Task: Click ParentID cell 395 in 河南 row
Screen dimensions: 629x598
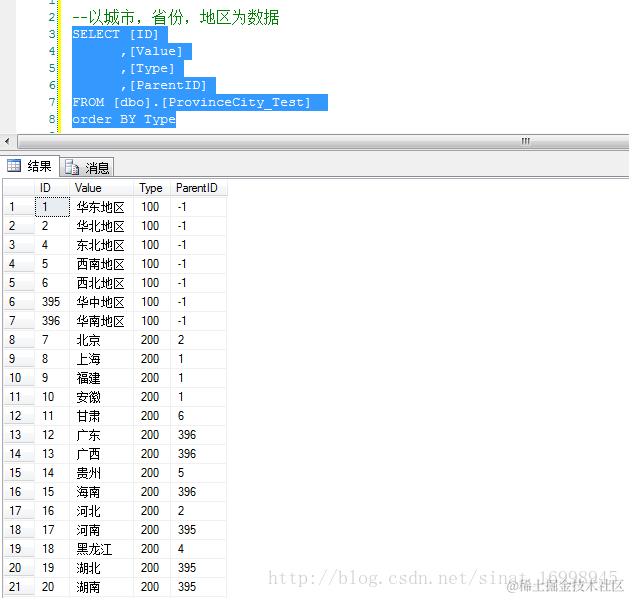Action: [199, 530]
